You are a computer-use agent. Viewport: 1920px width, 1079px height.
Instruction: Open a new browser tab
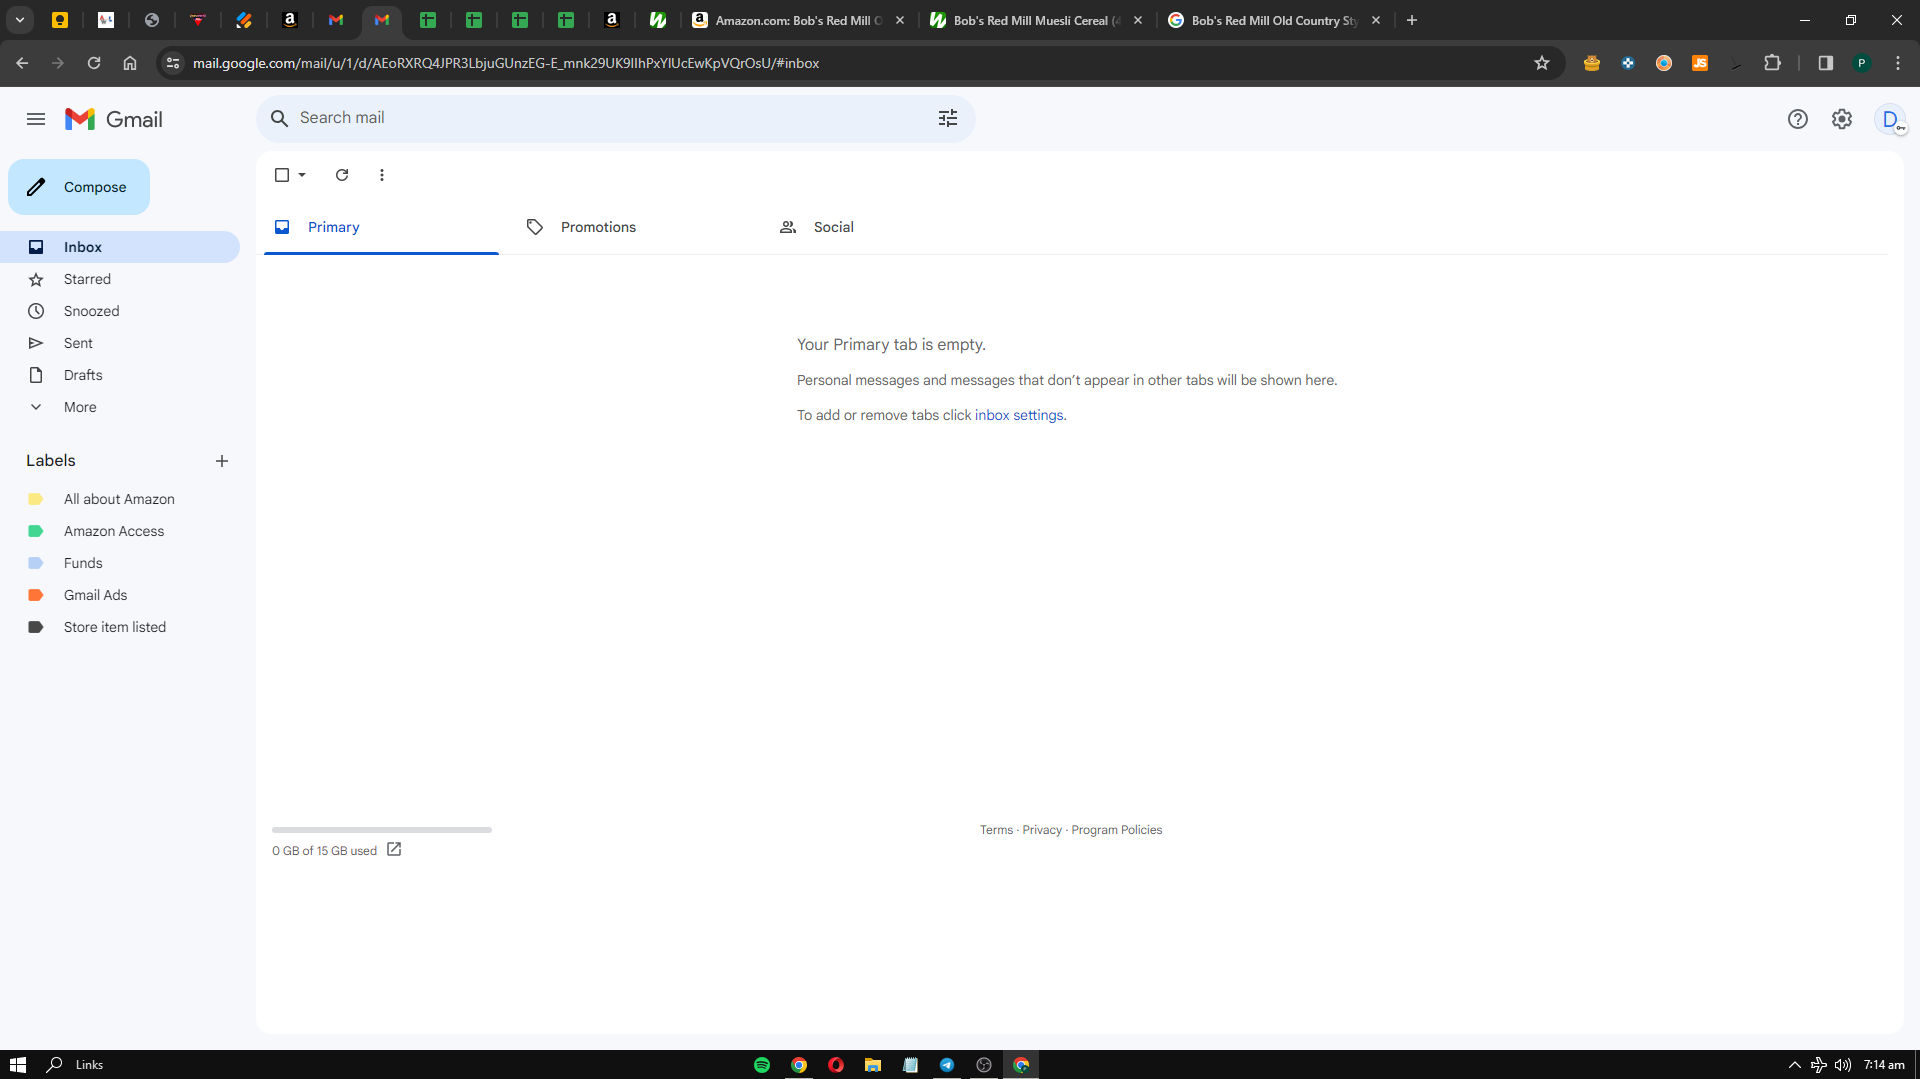[x=1412, y=20]
